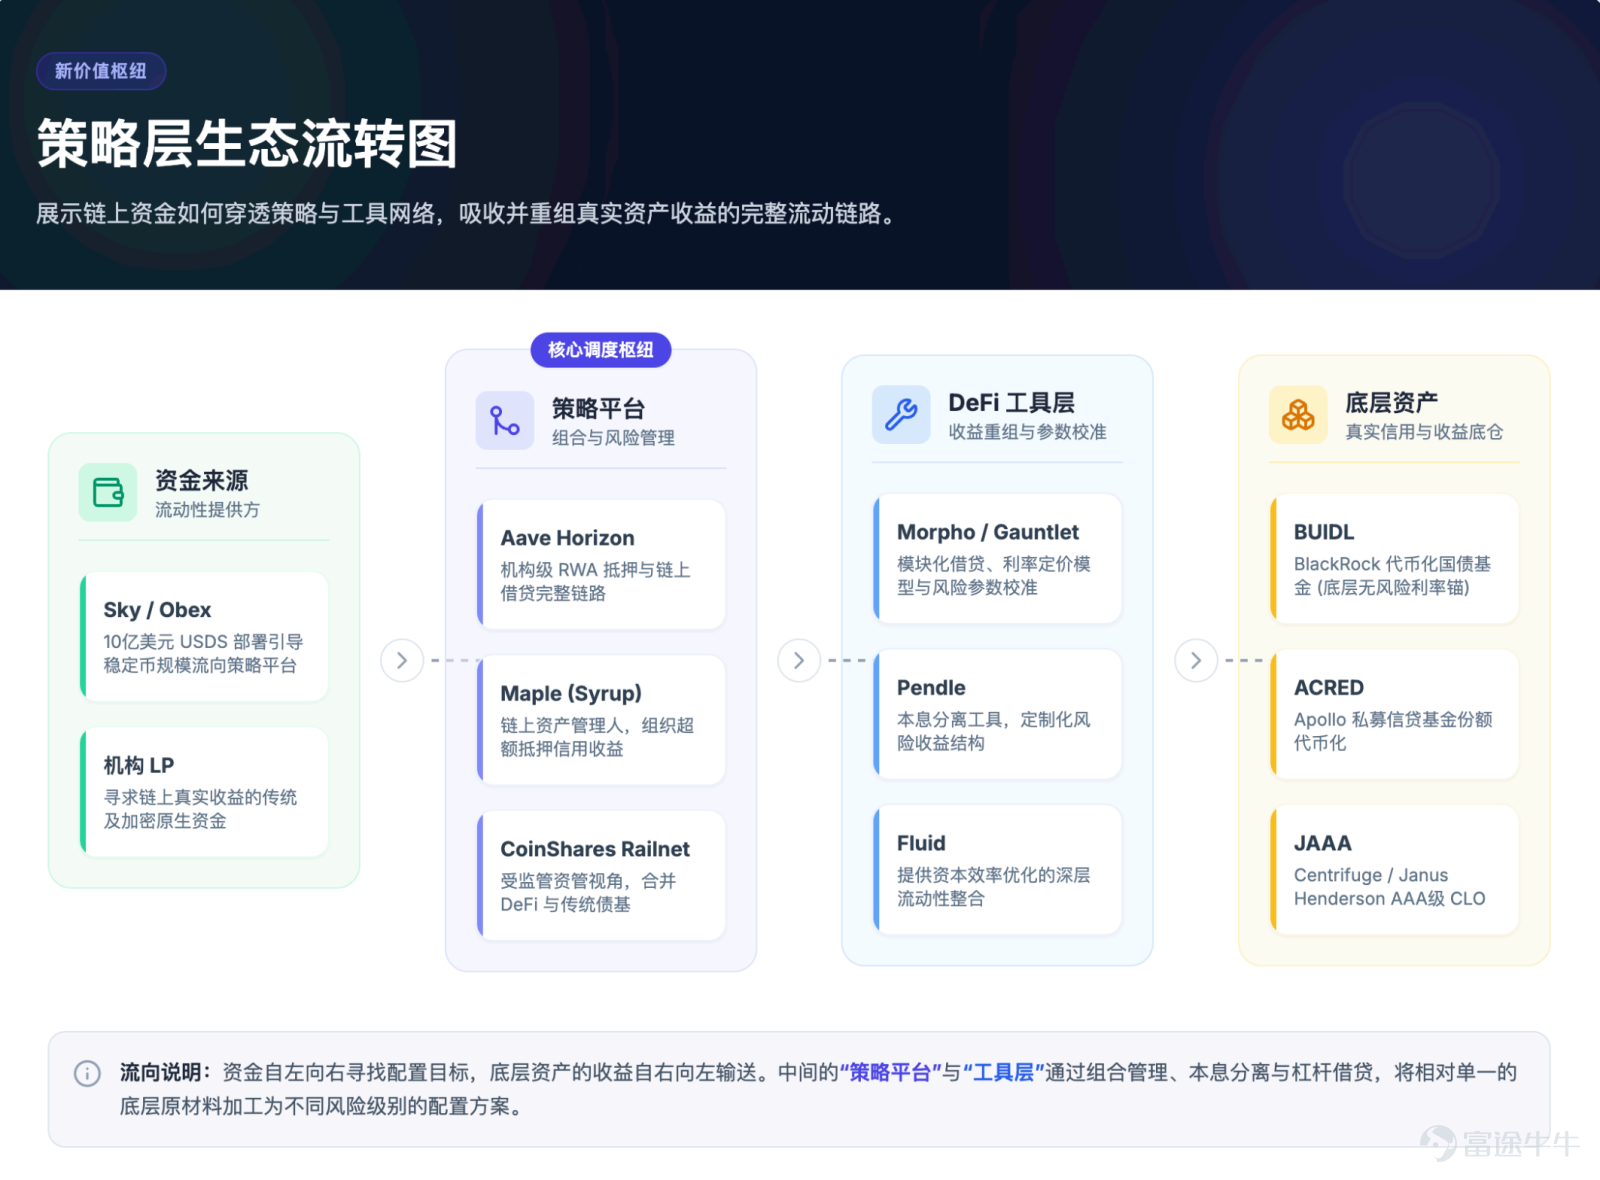
Task: Select the 核心调度枢纽 badge
Action: pos(600,350)
